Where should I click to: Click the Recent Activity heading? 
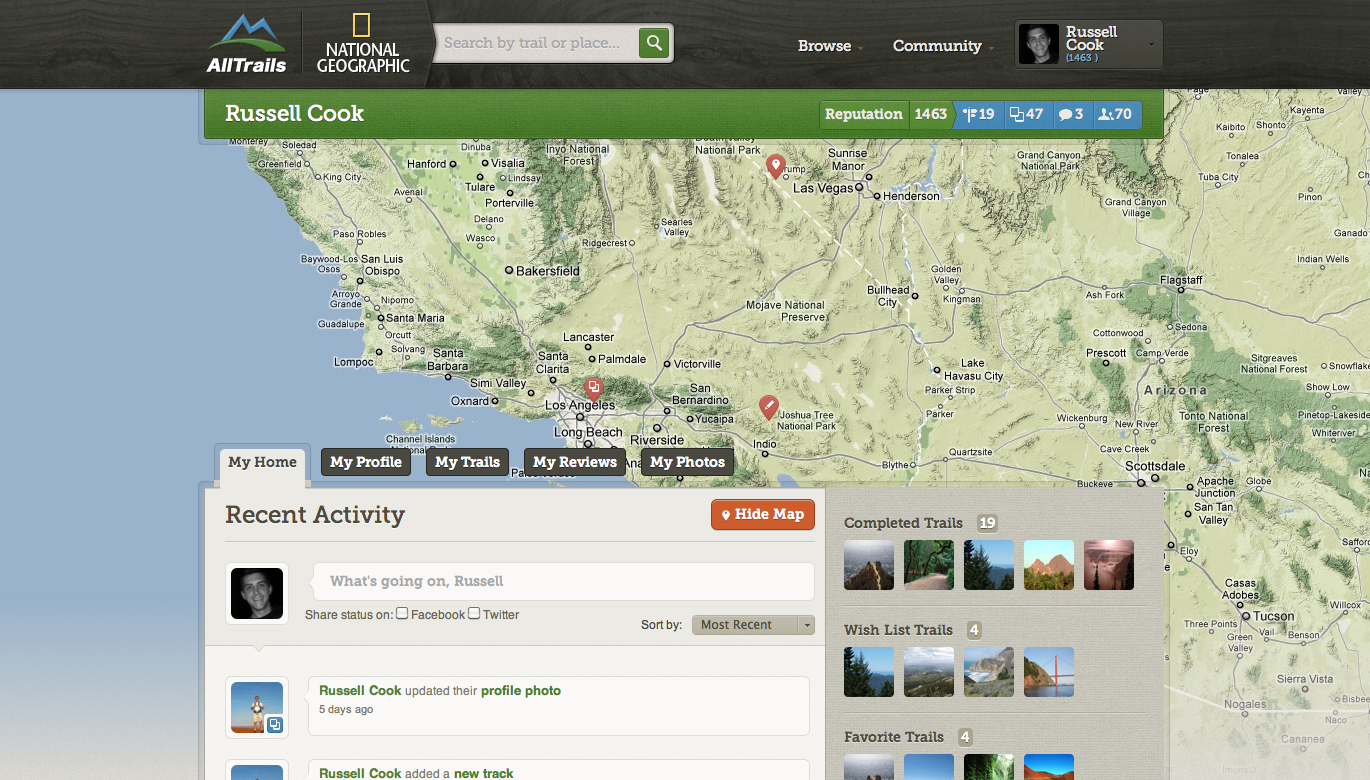(x=315, y=515)
